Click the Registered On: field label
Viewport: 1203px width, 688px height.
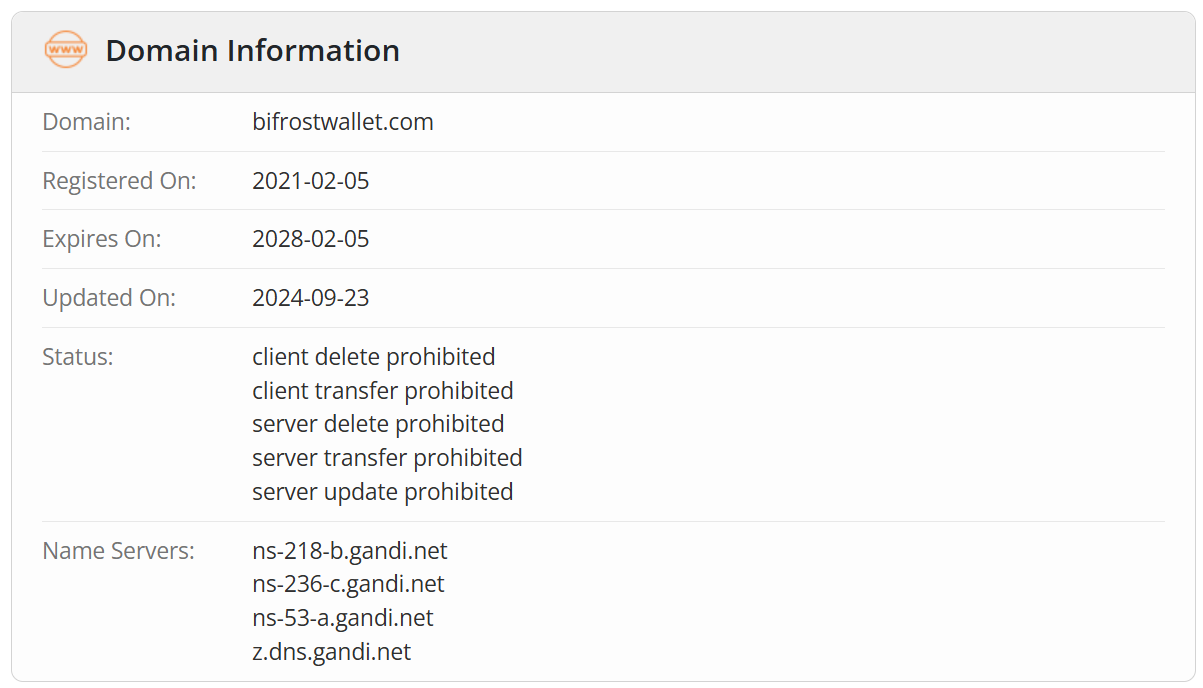click(120, 181)
